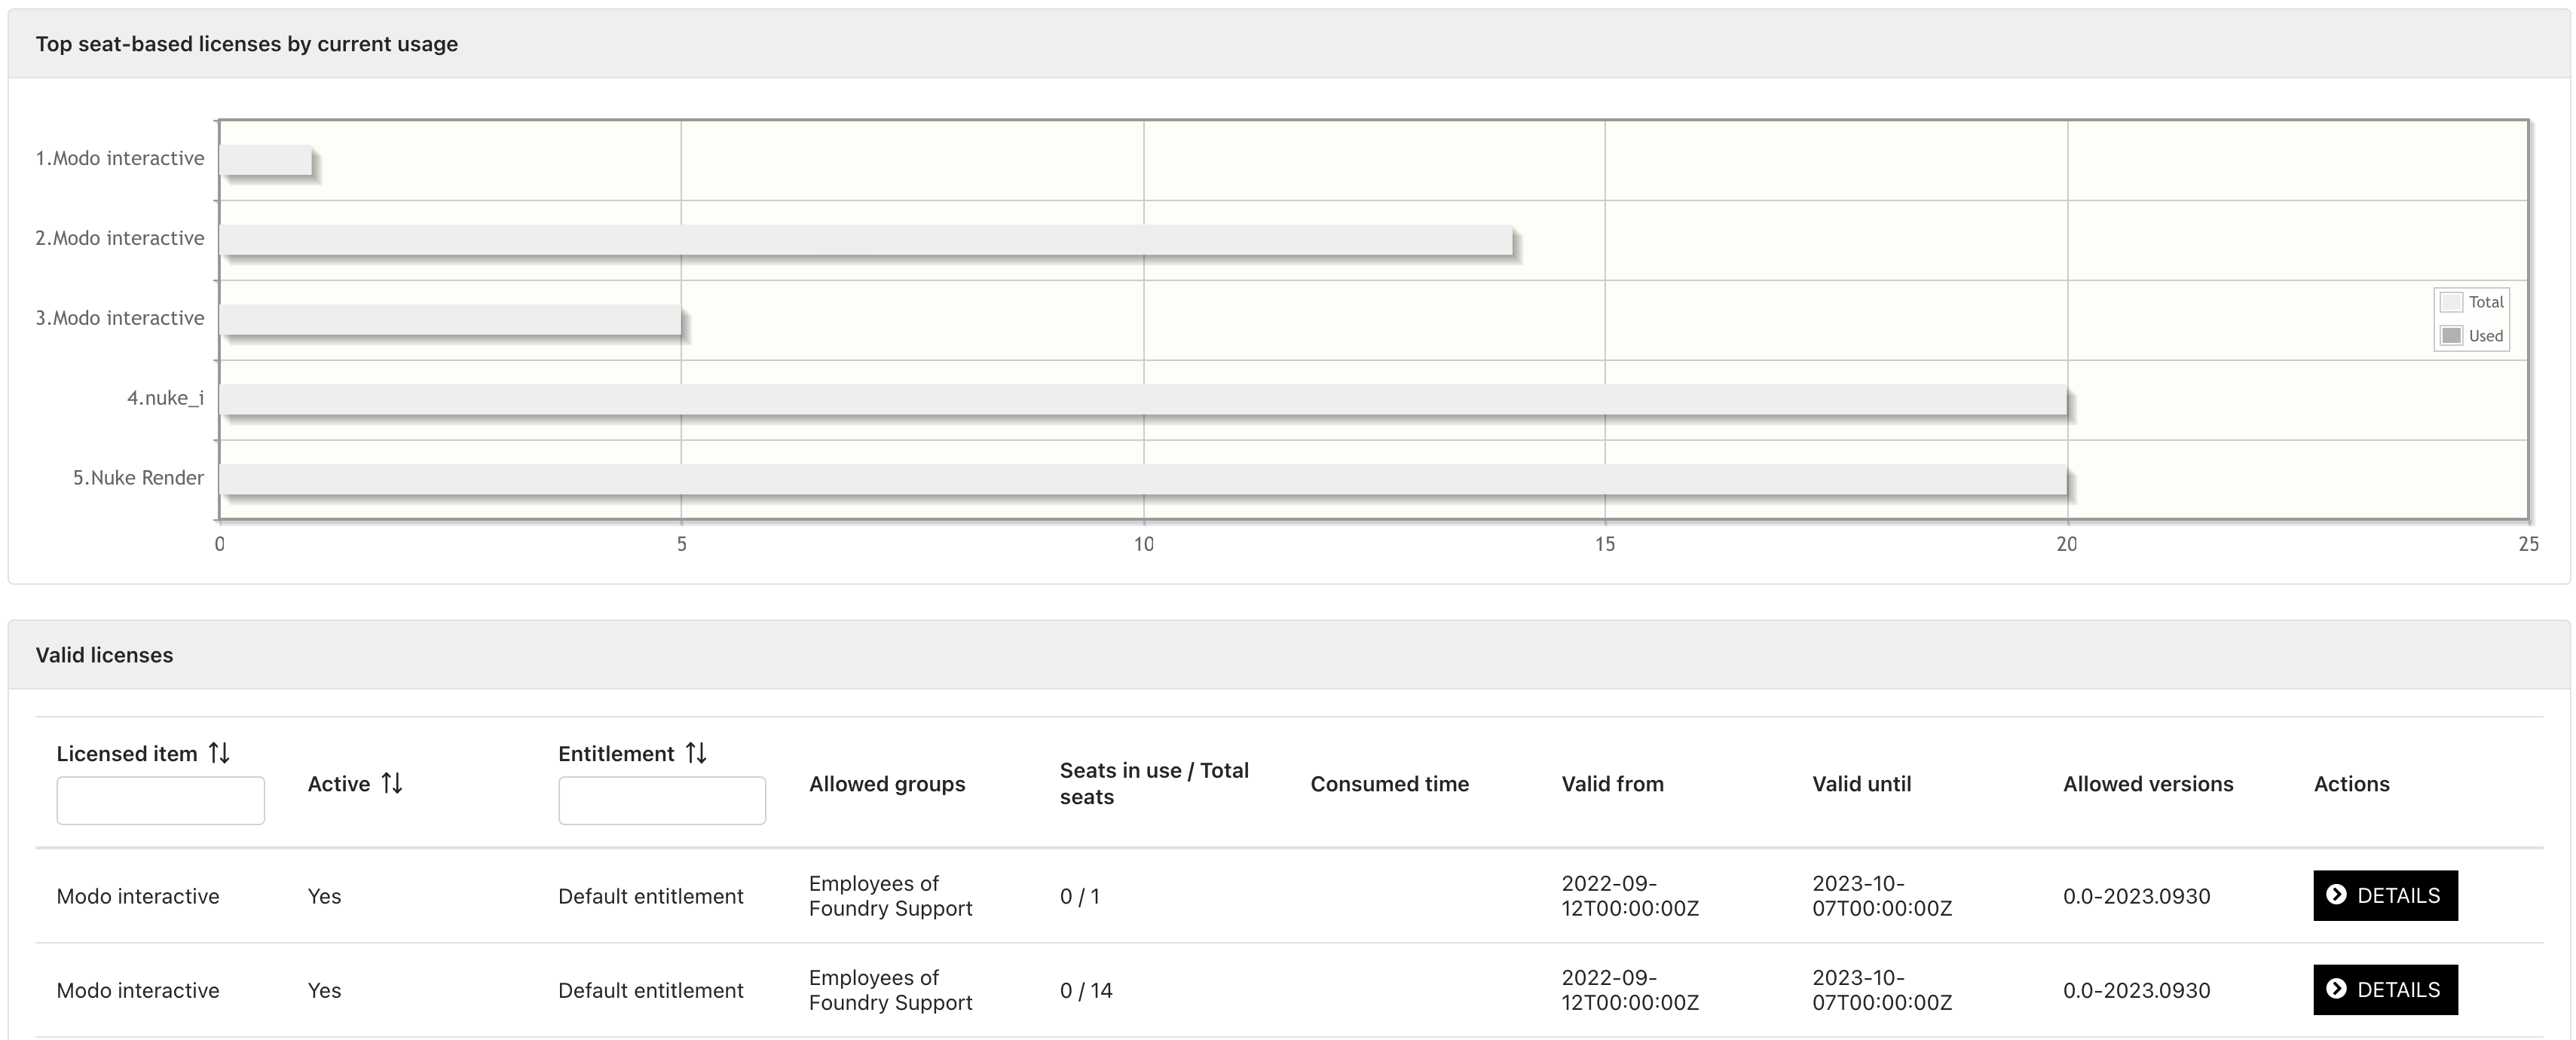Click the 'Consumed time' column header

1390,784
